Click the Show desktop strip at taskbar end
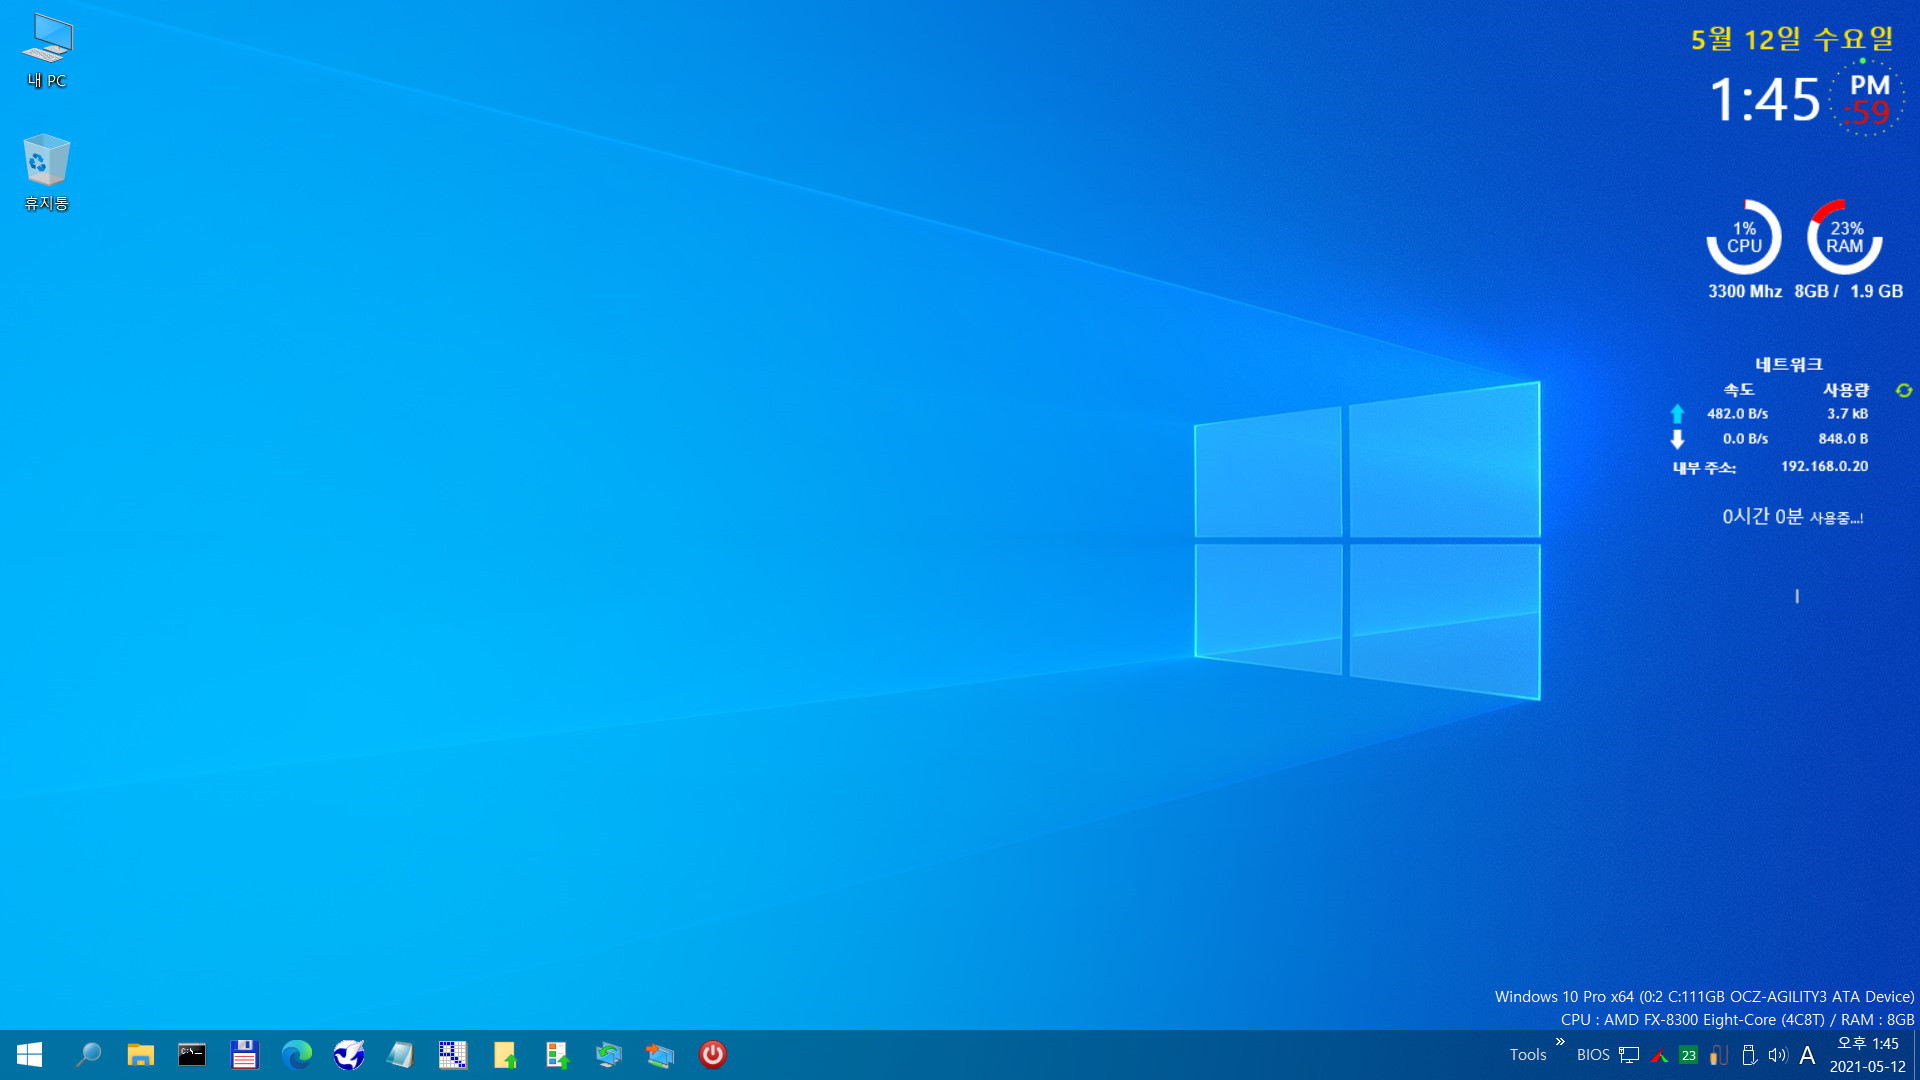The width and height of the screenshot is (1920, 1080). (x=1916, y=1055)
